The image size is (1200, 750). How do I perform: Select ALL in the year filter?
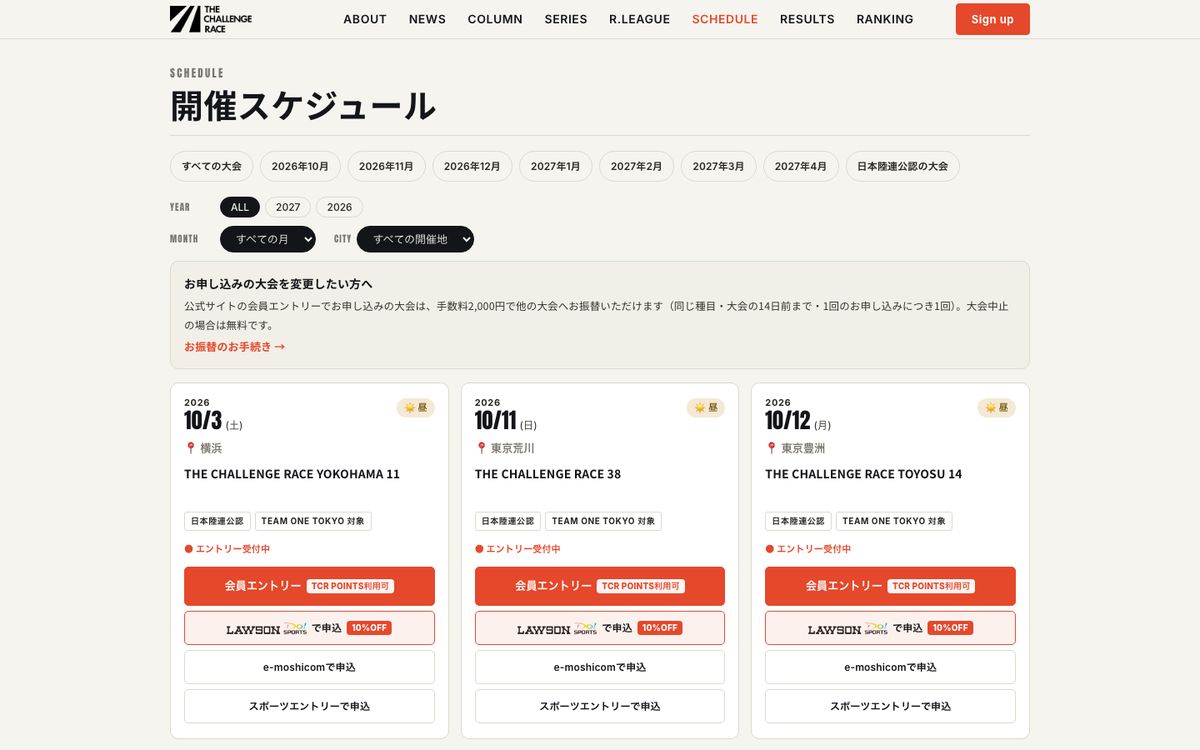(x=240, y=207)
